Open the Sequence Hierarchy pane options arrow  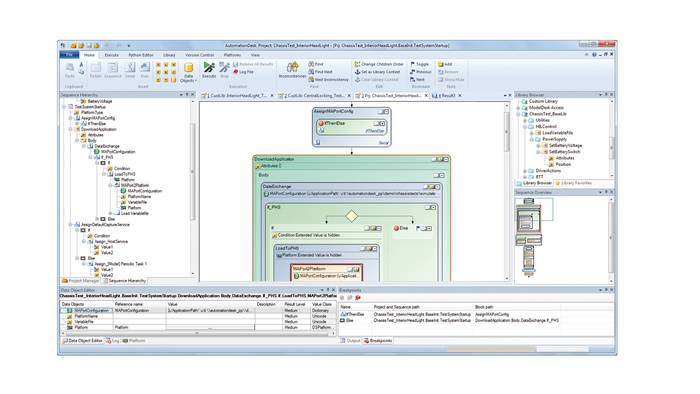pyautogui.click(x=181, y=95)
